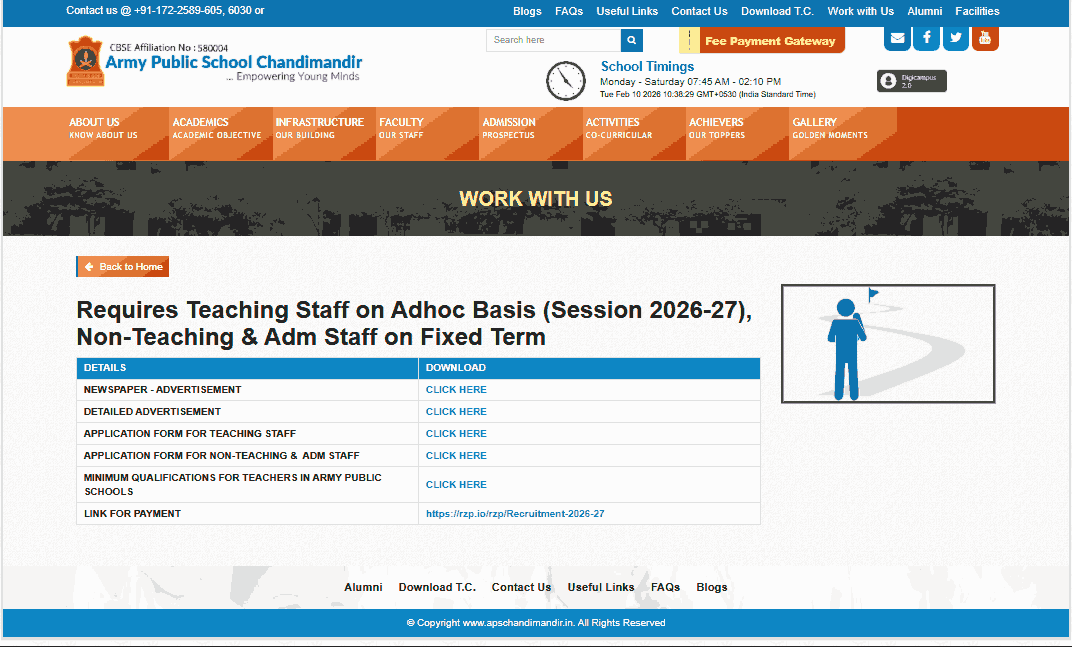Click the figure-with-flag recruitment graphic
This screenshot has width=1072, height=647.
tap(887, 343)
